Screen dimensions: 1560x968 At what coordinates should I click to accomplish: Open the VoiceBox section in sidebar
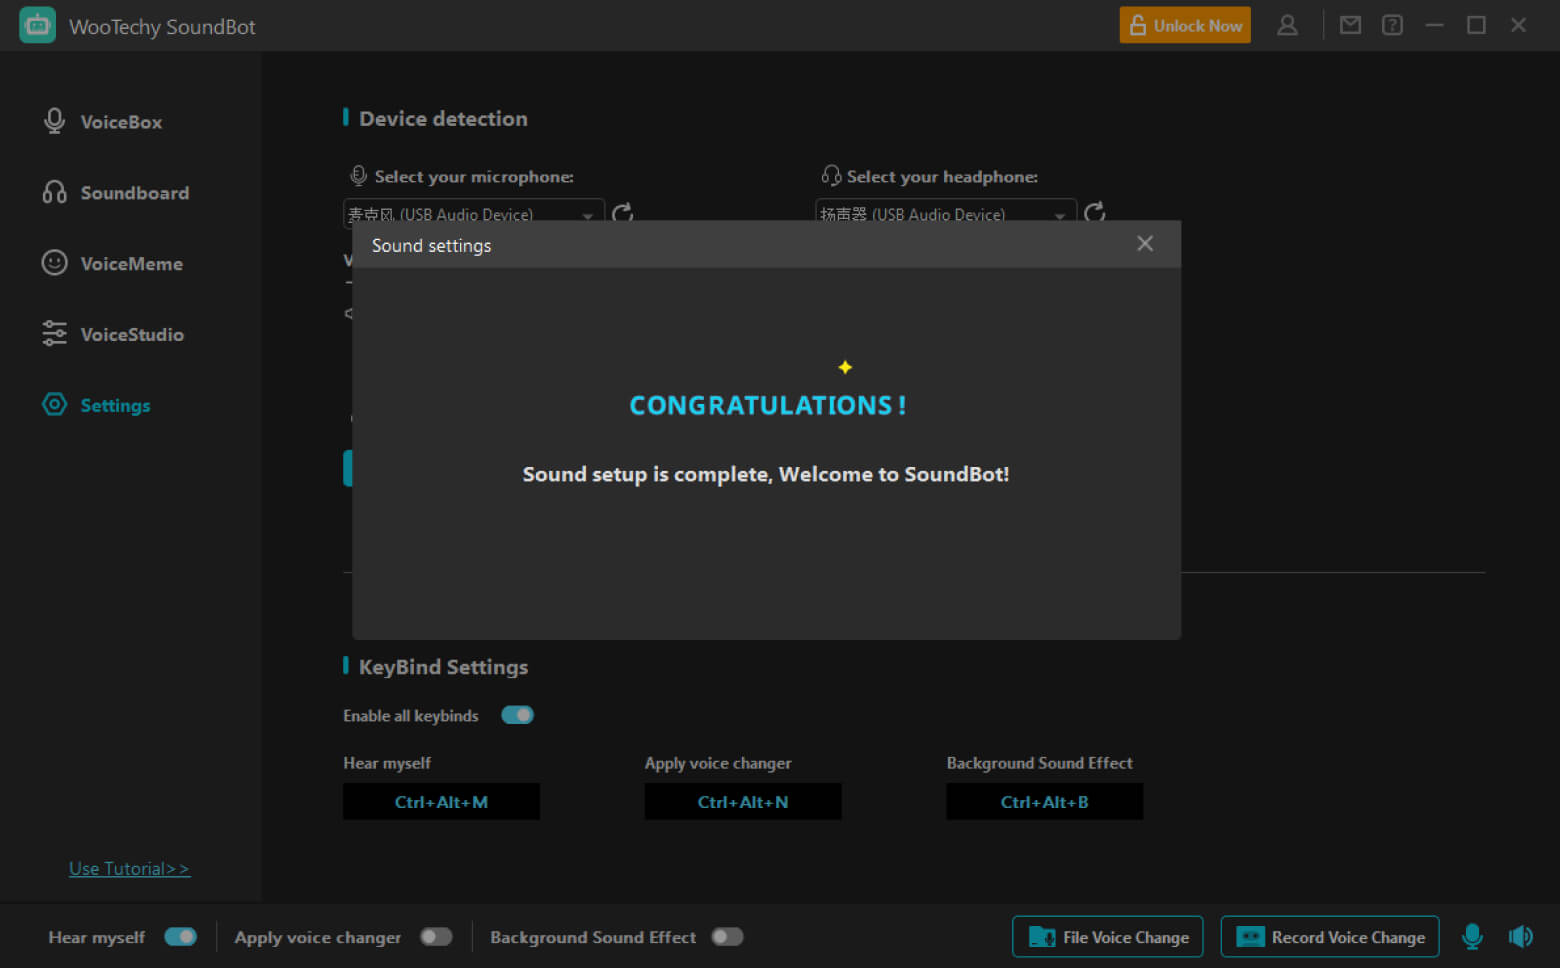pos(120,122)
